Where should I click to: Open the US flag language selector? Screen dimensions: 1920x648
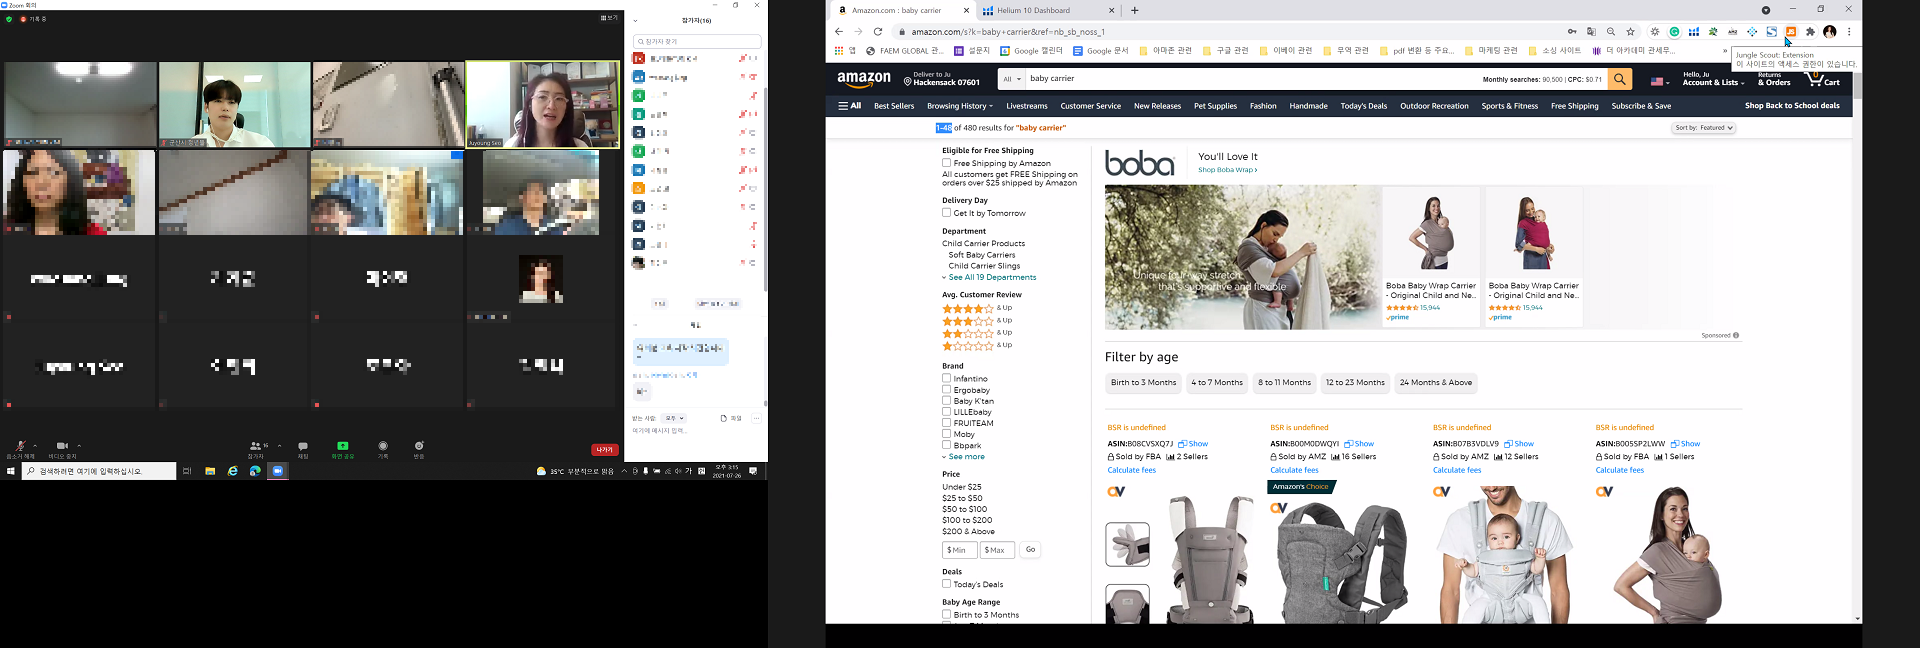(x=1660, y=82)
